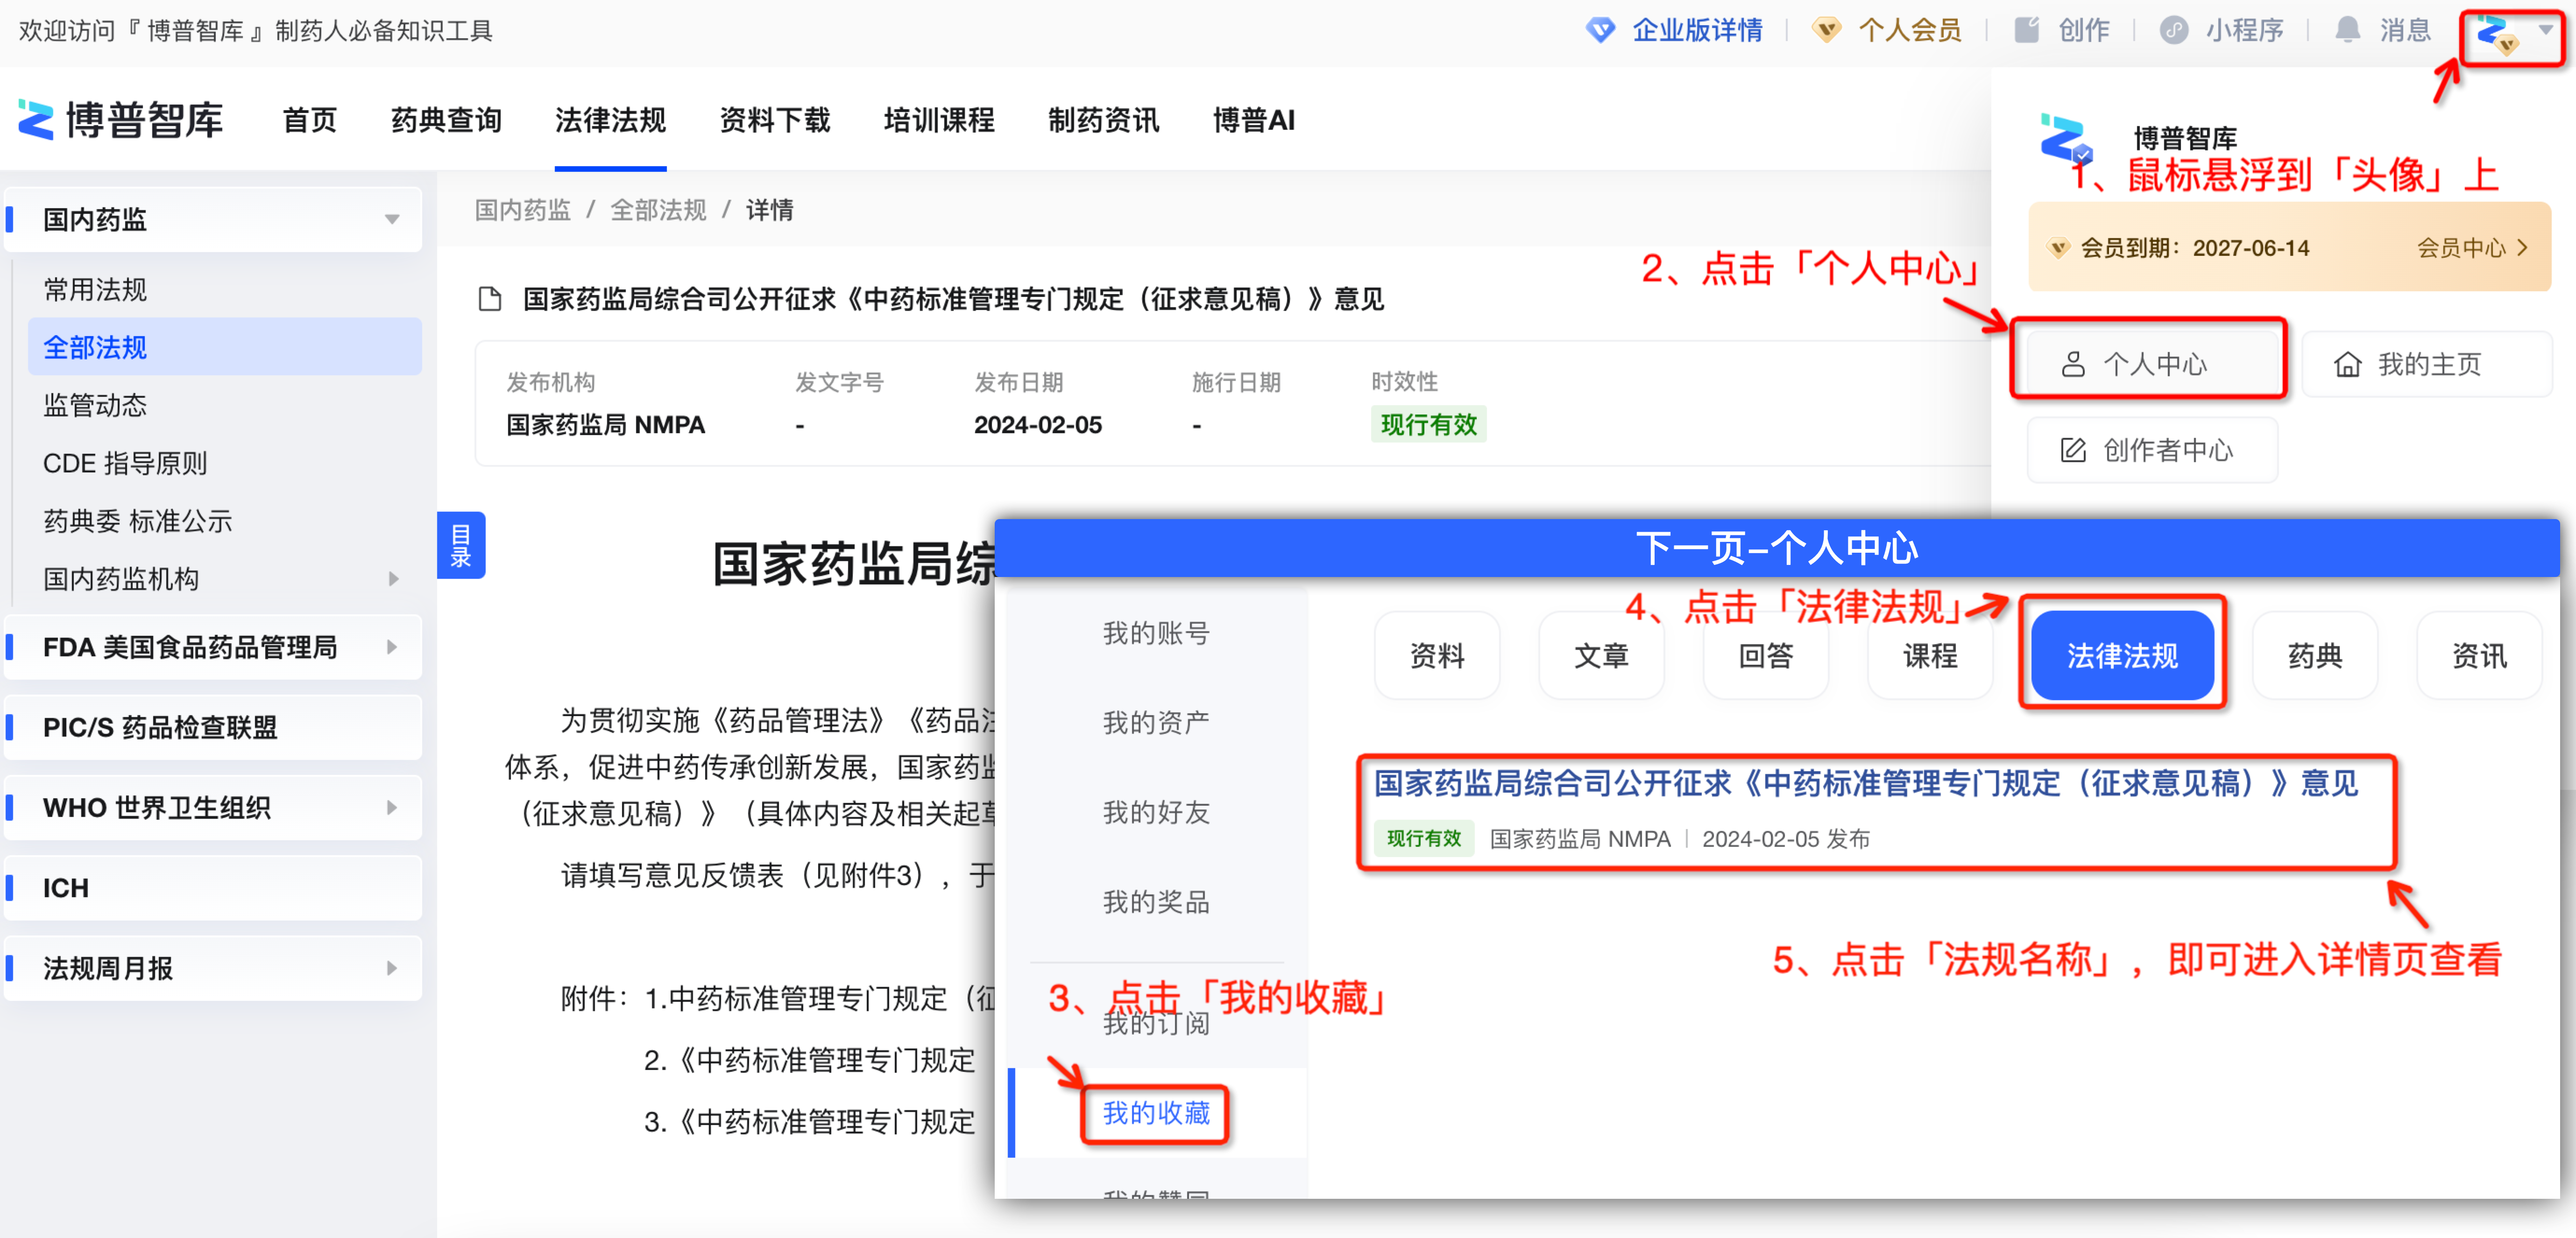Click the person icon on the 个人中心 button
This screenshot has height=1238, width=2576.
coord(2073,365)
